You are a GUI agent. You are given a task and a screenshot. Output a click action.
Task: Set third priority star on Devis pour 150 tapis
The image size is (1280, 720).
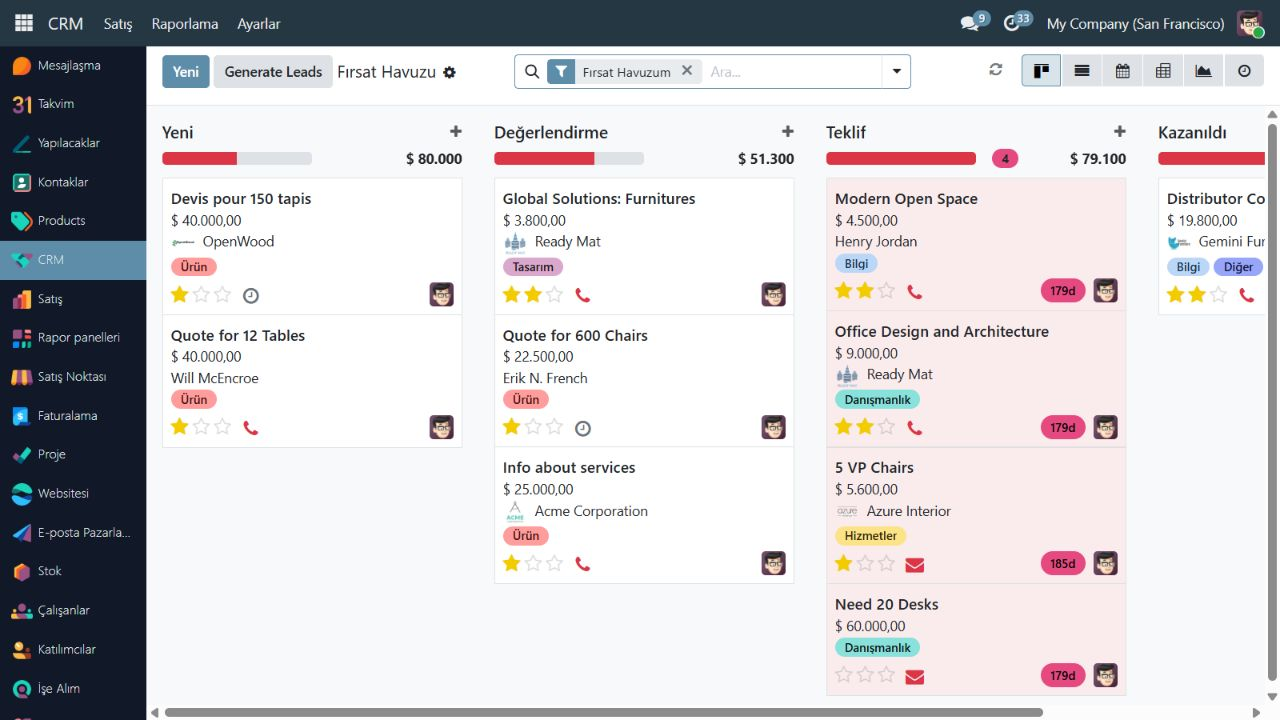pyautogui.click(x=223, y=295)
